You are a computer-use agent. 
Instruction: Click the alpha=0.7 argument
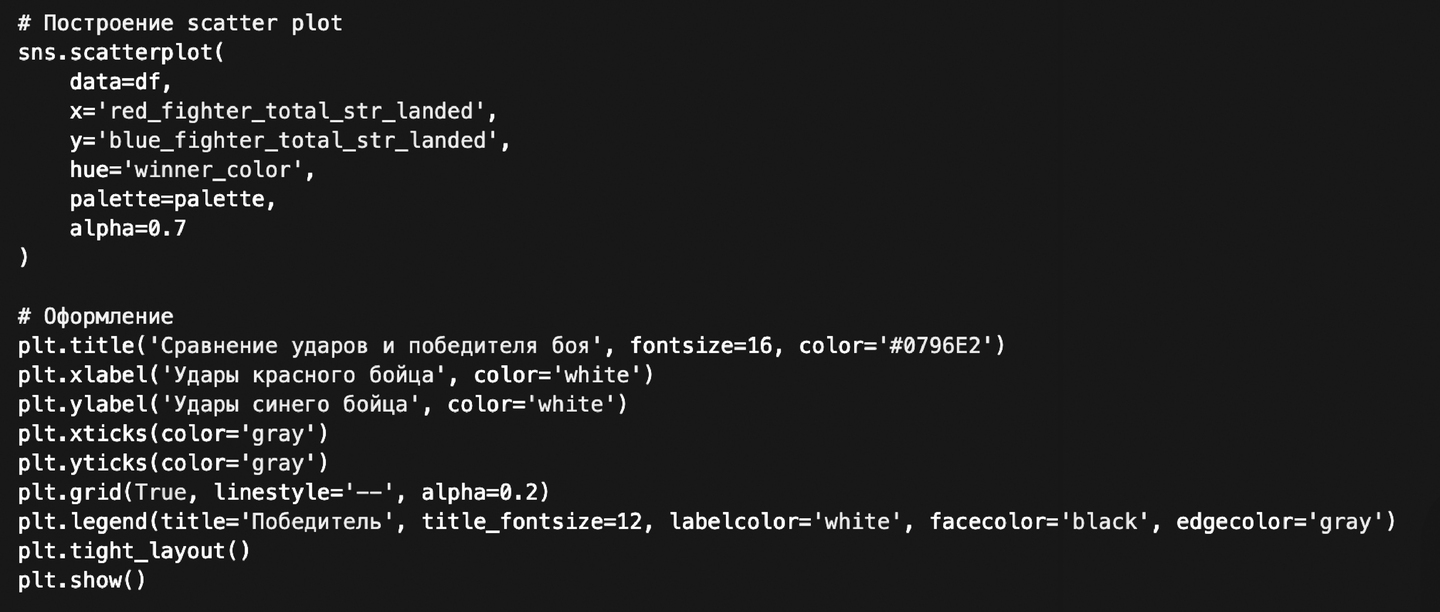click(x=128, y=228)
